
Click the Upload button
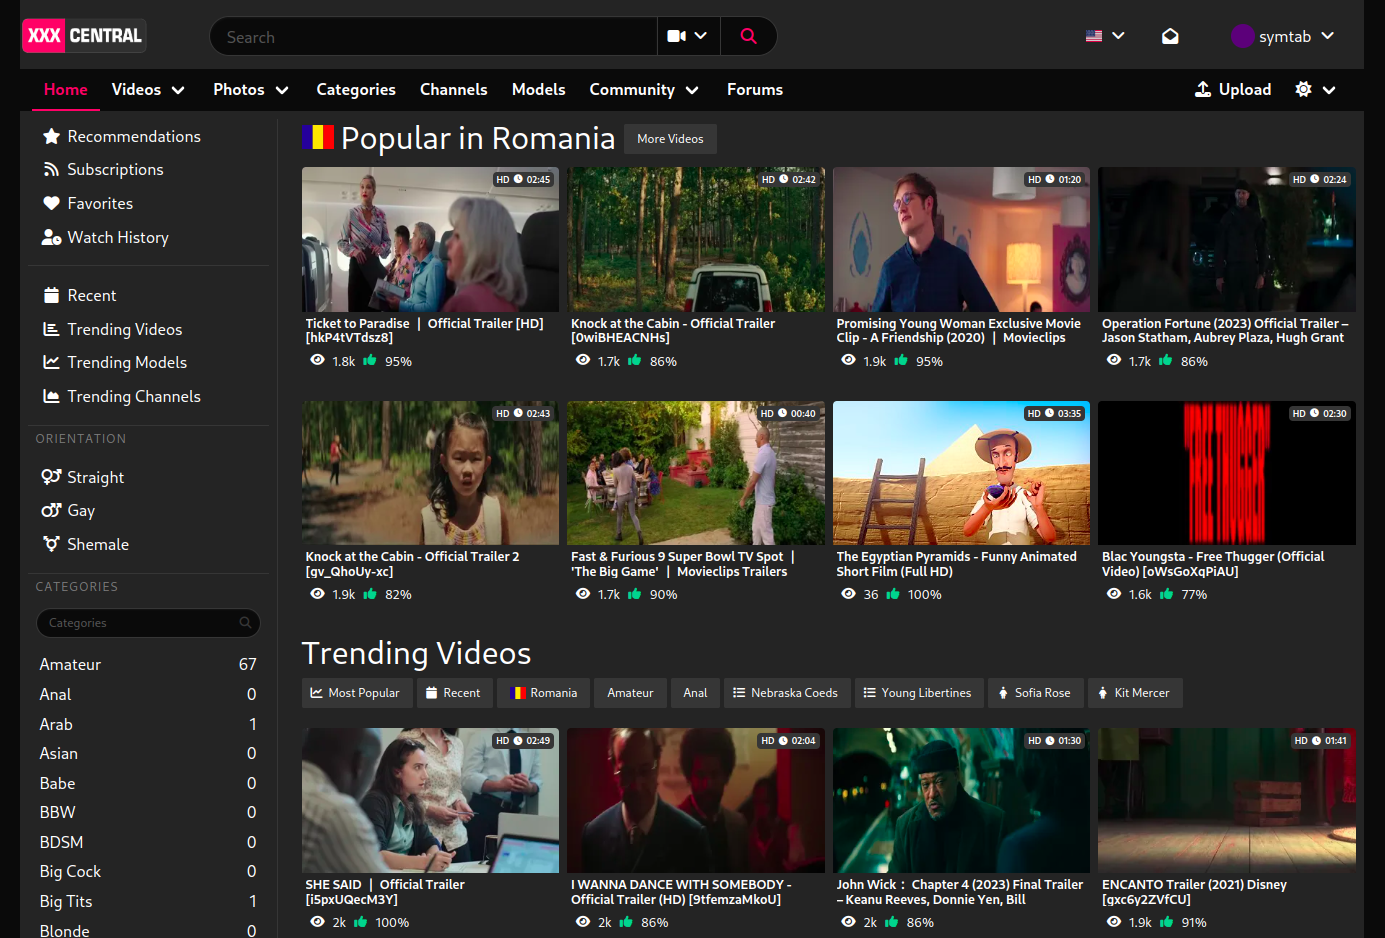click(1233, 90)
